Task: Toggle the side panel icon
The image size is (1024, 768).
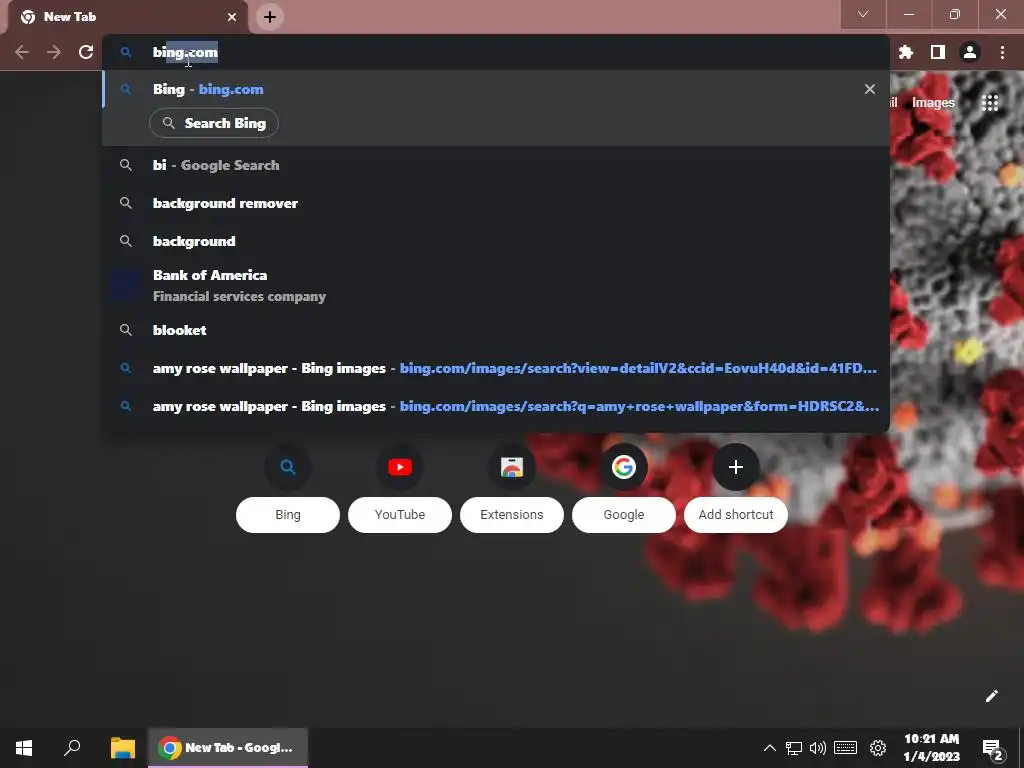Action: 938,52
